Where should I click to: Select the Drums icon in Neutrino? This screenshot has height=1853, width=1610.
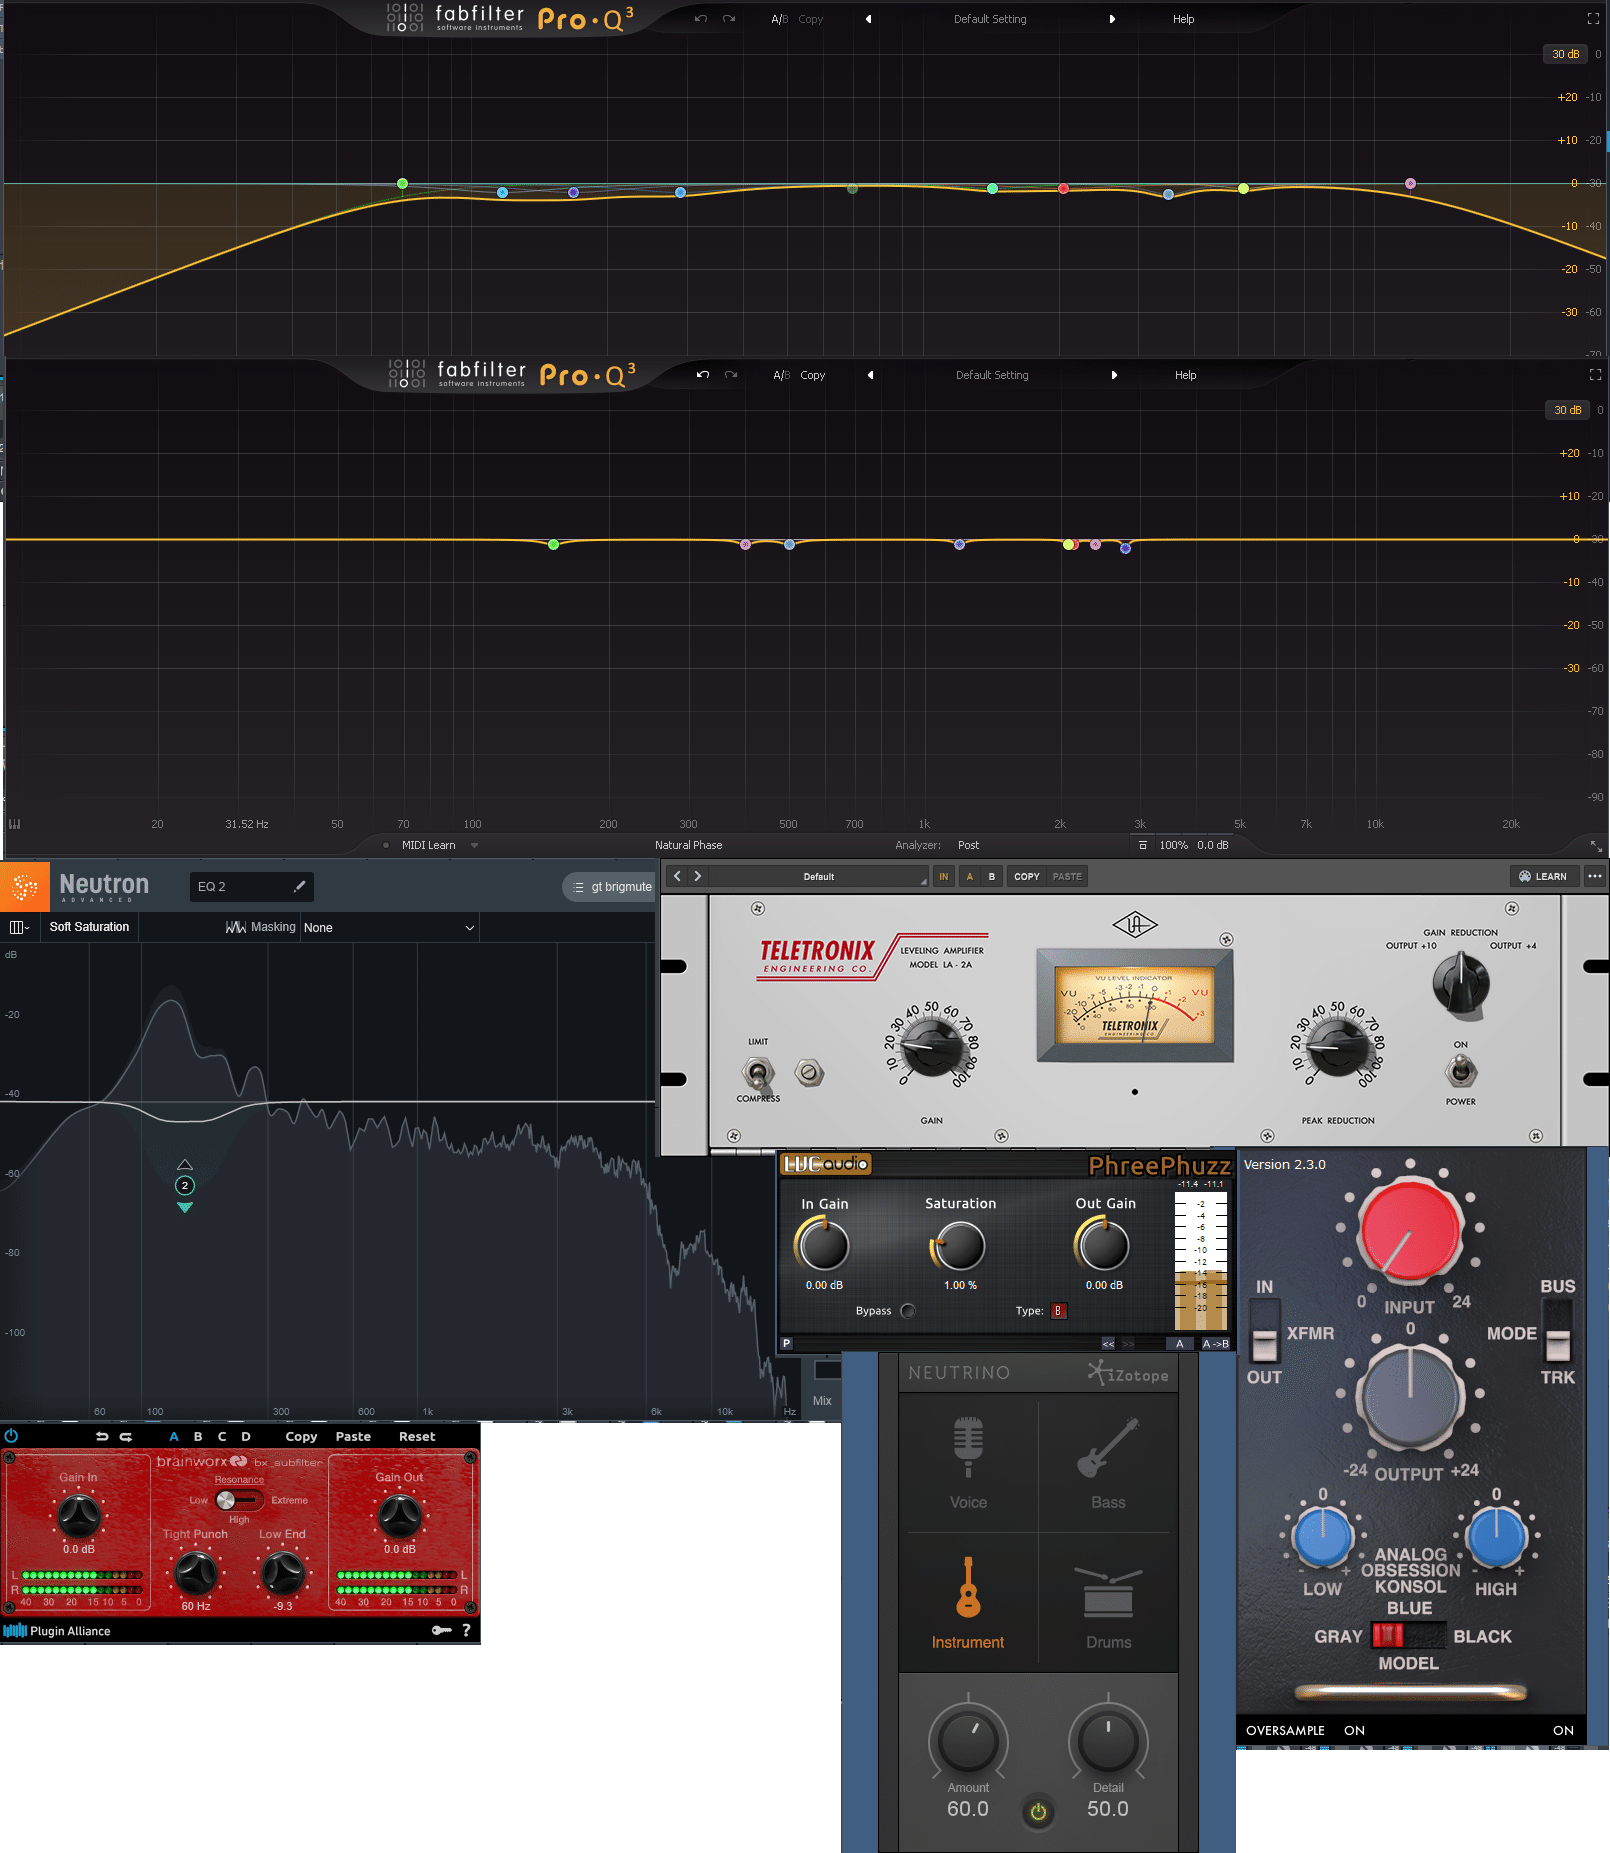[1108, 1592]
